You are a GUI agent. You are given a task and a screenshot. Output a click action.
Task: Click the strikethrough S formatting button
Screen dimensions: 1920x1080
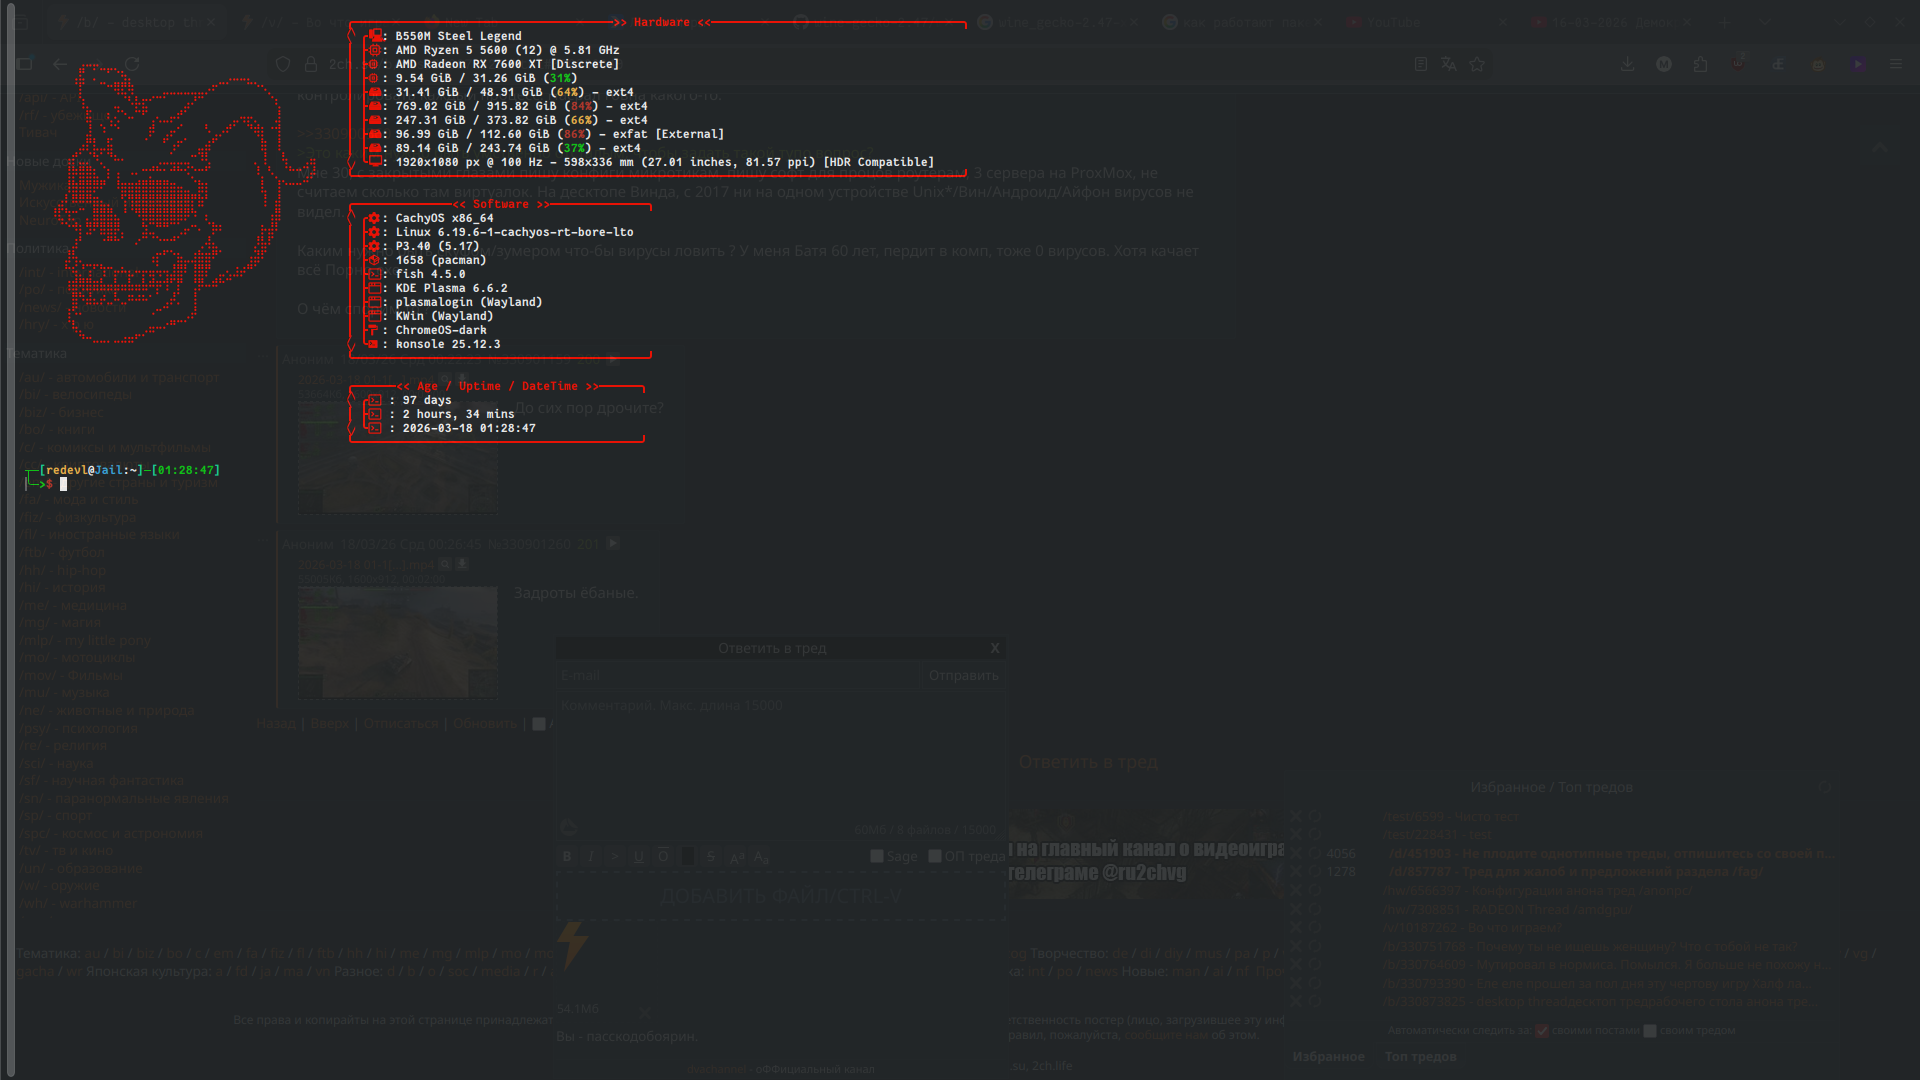(x=711, y=857)
